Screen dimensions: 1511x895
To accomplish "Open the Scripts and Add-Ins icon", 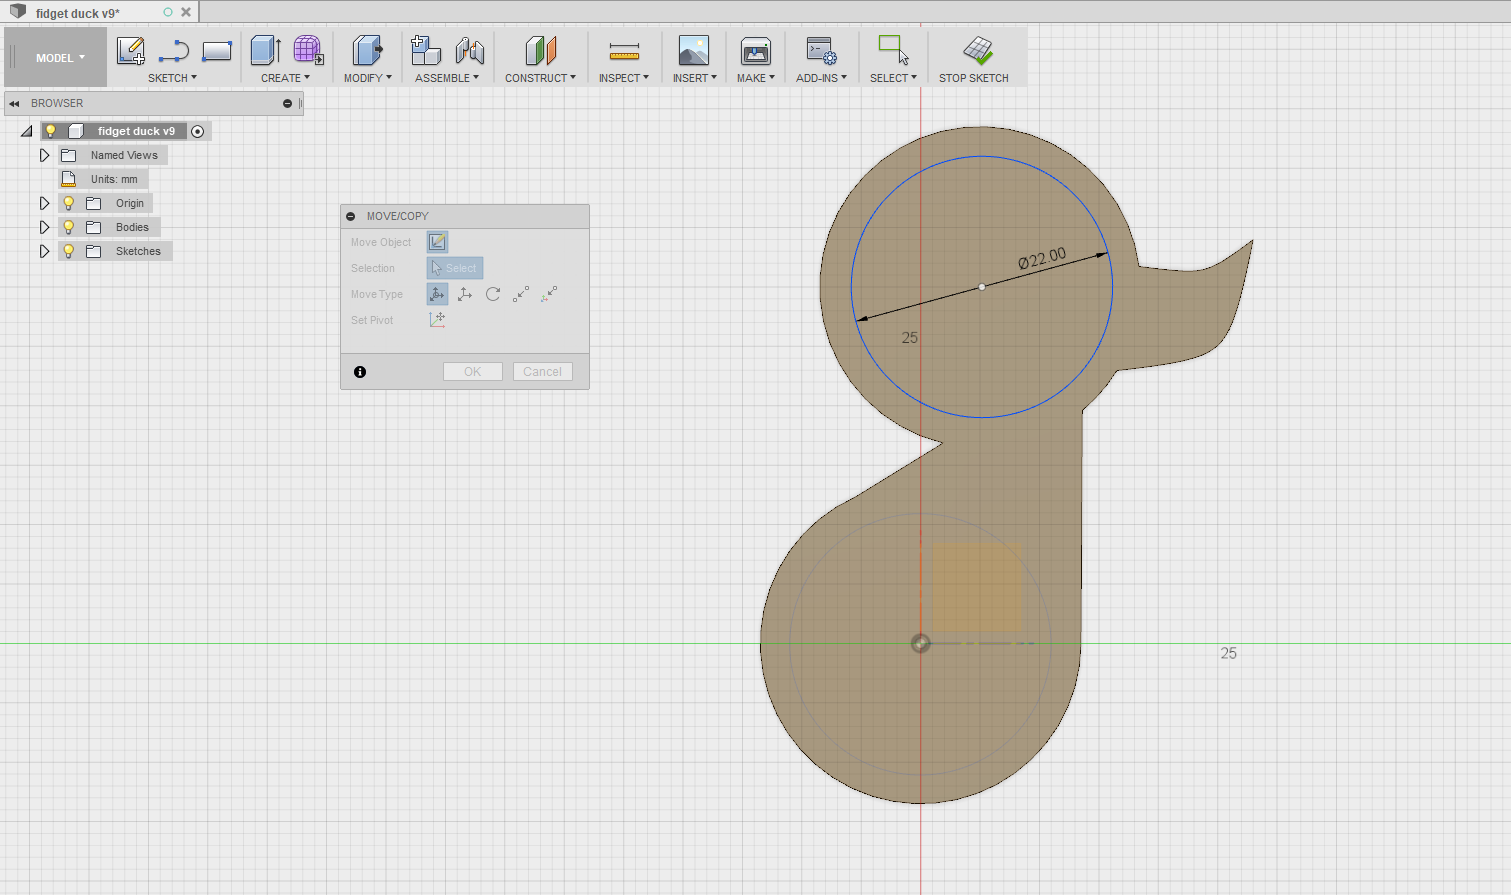I will 821,50.
